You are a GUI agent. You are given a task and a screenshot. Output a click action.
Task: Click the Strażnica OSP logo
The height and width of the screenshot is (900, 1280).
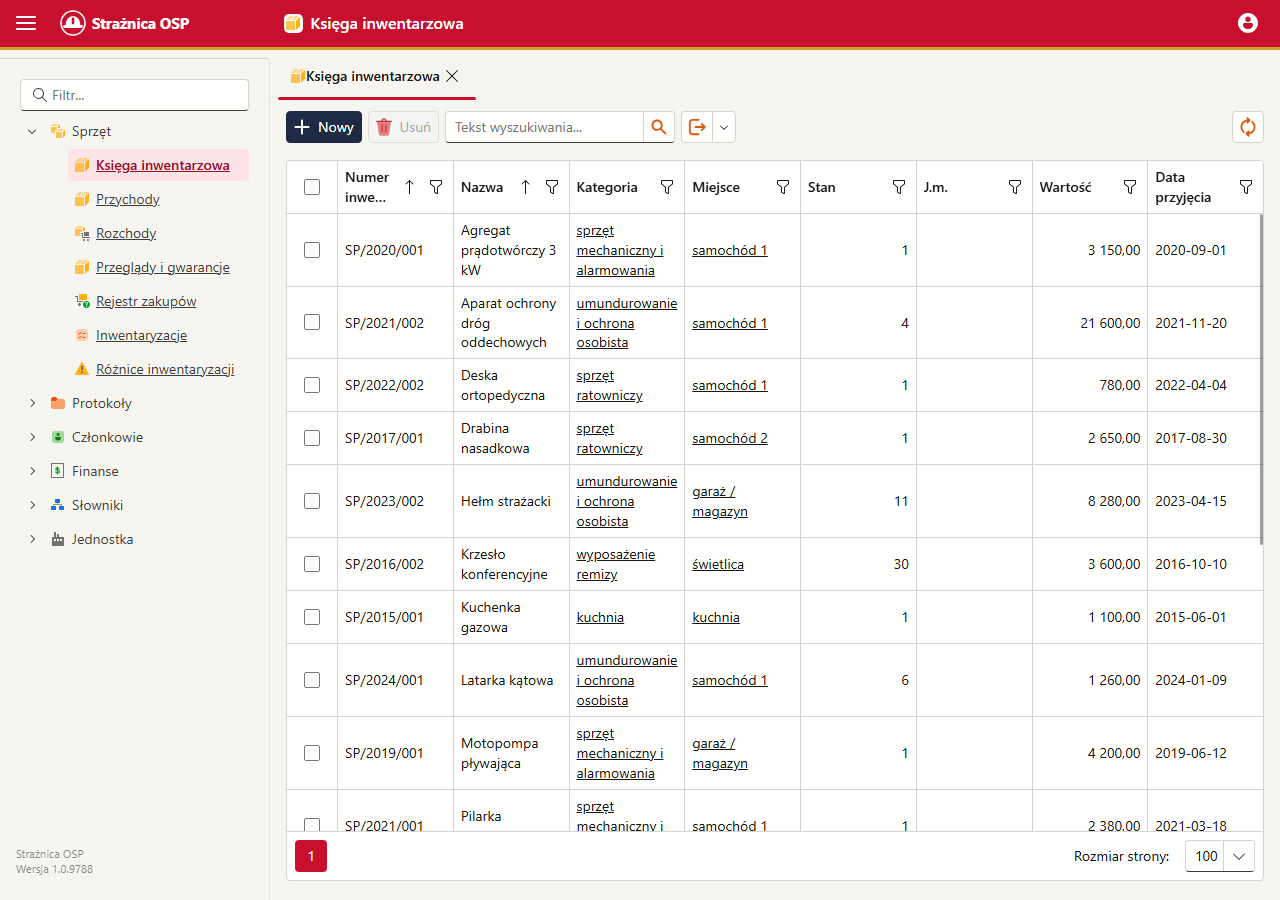(124, 23)
